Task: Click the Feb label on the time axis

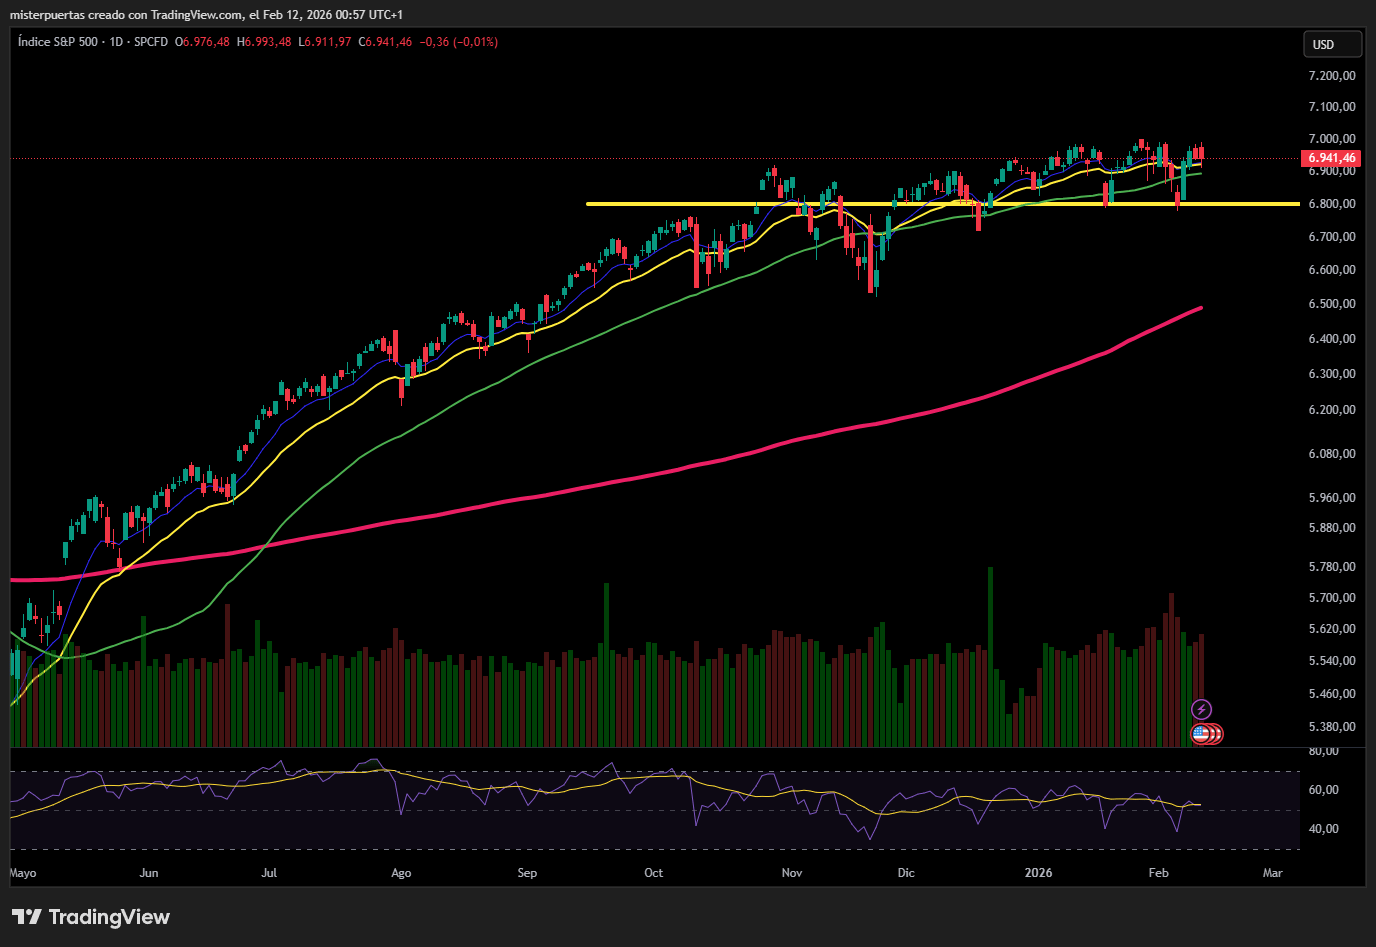Action: 1158,873
